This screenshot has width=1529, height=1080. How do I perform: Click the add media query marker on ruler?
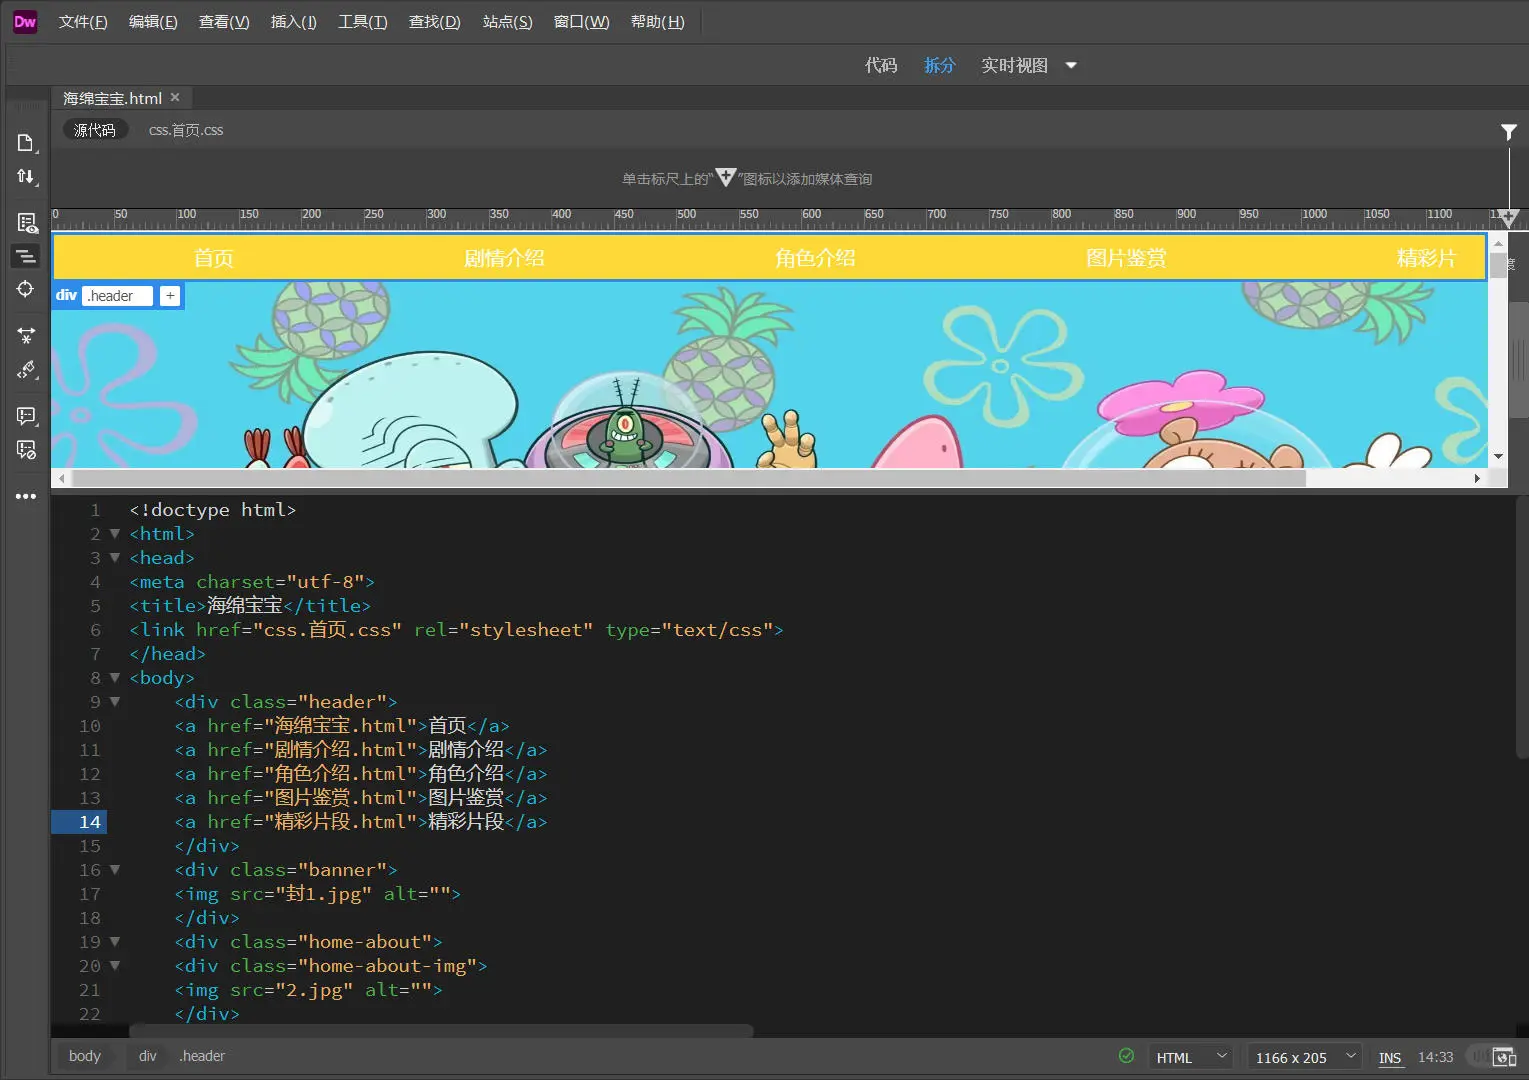(x=1509, y=216)
